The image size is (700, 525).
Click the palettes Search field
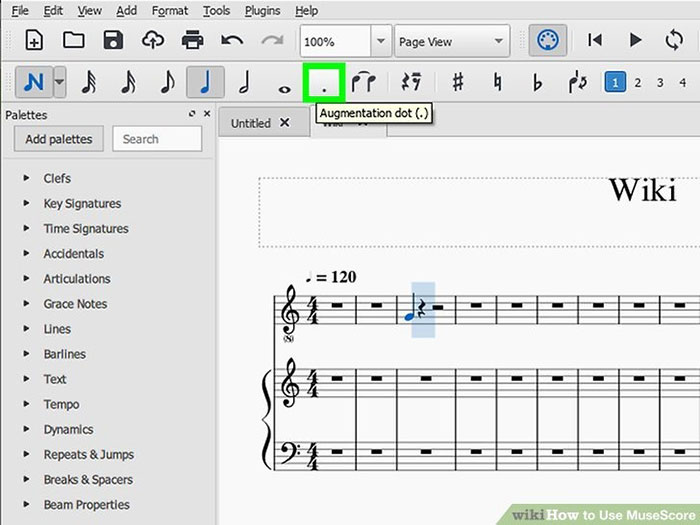[157, 139]
